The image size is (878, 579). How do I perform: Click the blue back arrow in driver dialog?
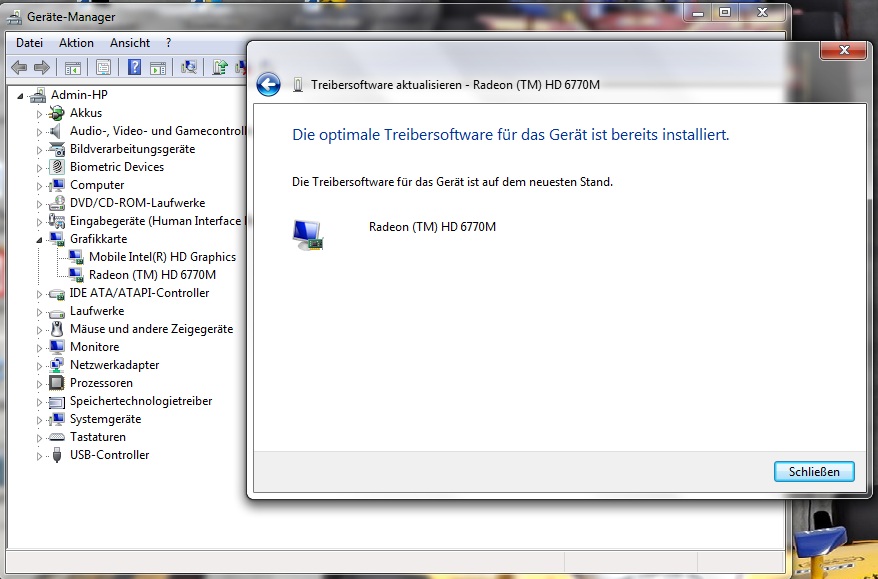point(268,85)
